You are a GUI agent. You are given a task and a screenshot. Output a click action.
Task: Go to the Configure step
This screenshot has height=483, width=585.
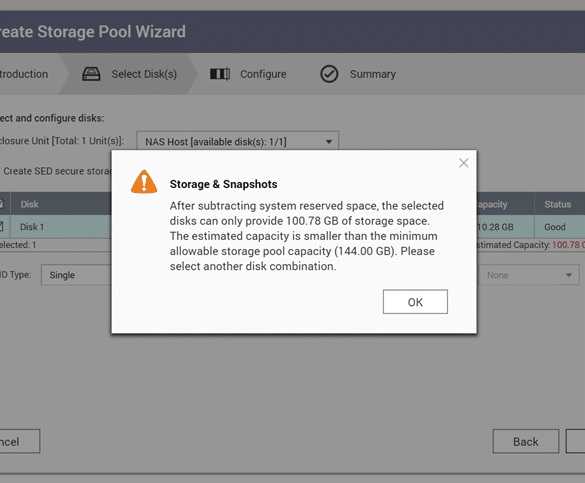[263, 74]
